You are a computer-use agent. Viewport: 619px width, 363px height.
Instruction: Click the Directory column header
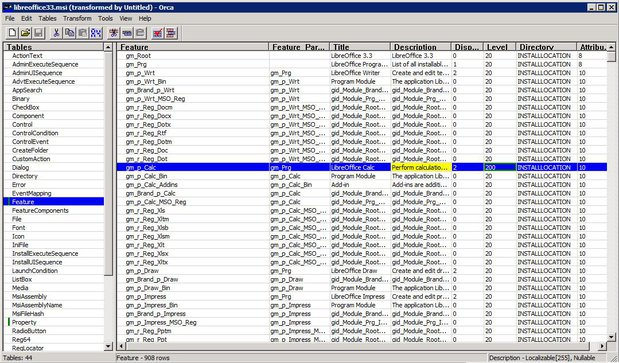click(x=546, y=47)
